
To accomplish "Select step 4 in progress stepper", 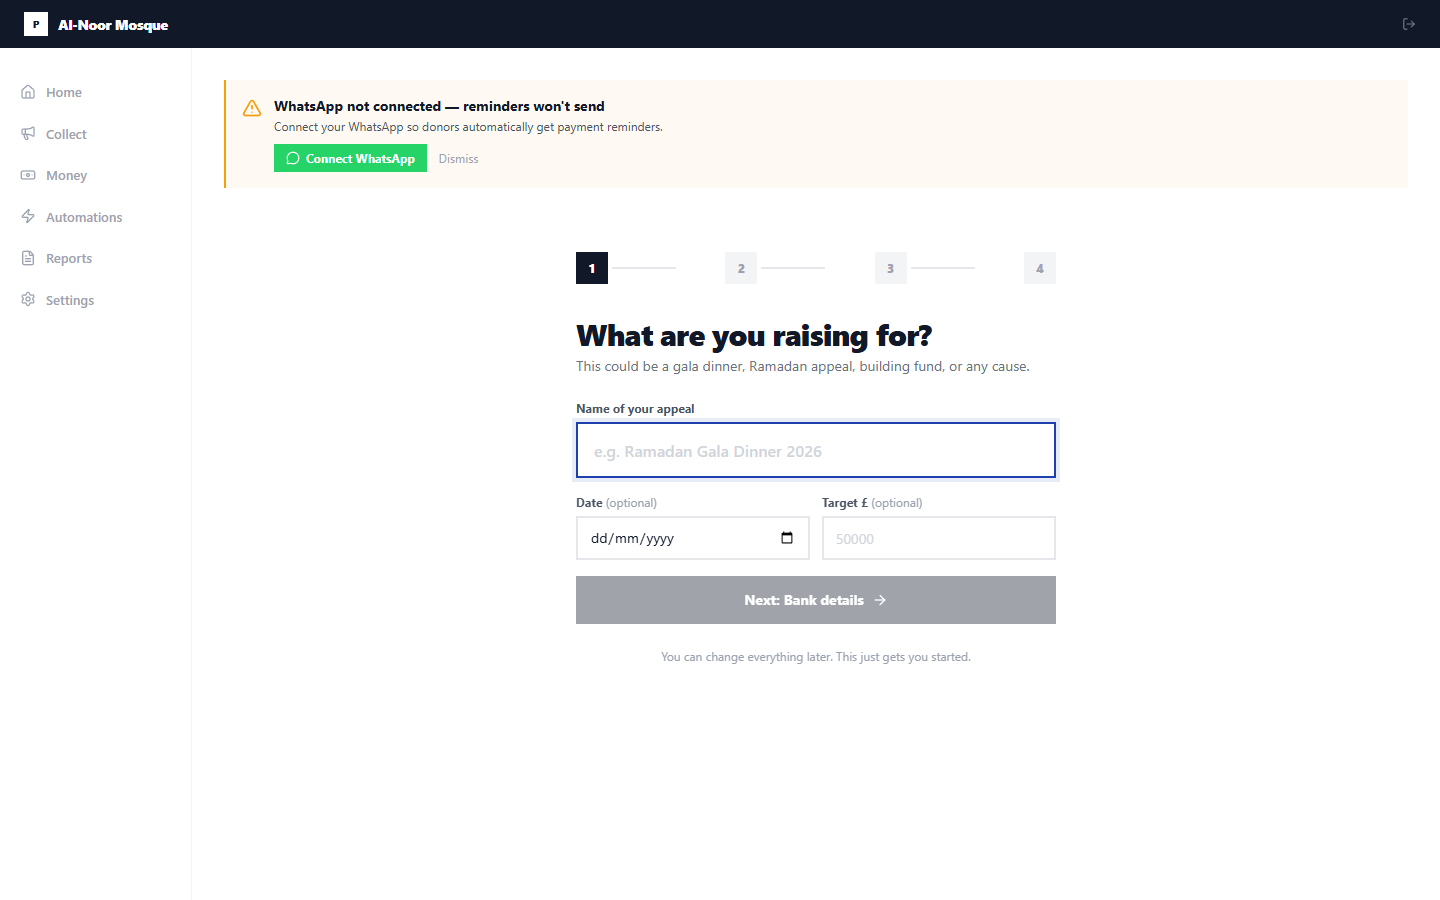I will [x=1039, y=268].
